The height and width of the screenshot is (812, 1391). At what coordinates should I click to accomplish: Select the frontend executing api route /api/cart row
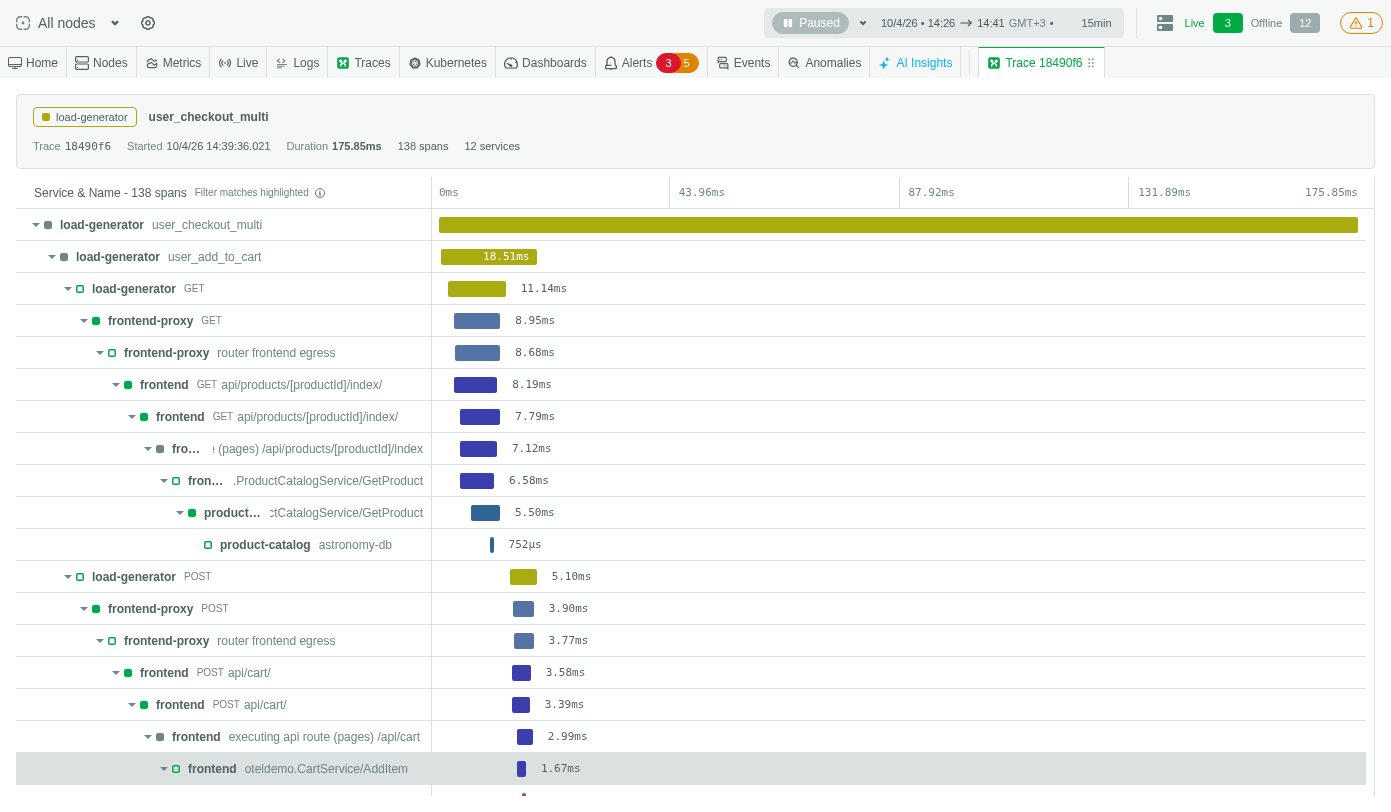click(x=691, y=737)
